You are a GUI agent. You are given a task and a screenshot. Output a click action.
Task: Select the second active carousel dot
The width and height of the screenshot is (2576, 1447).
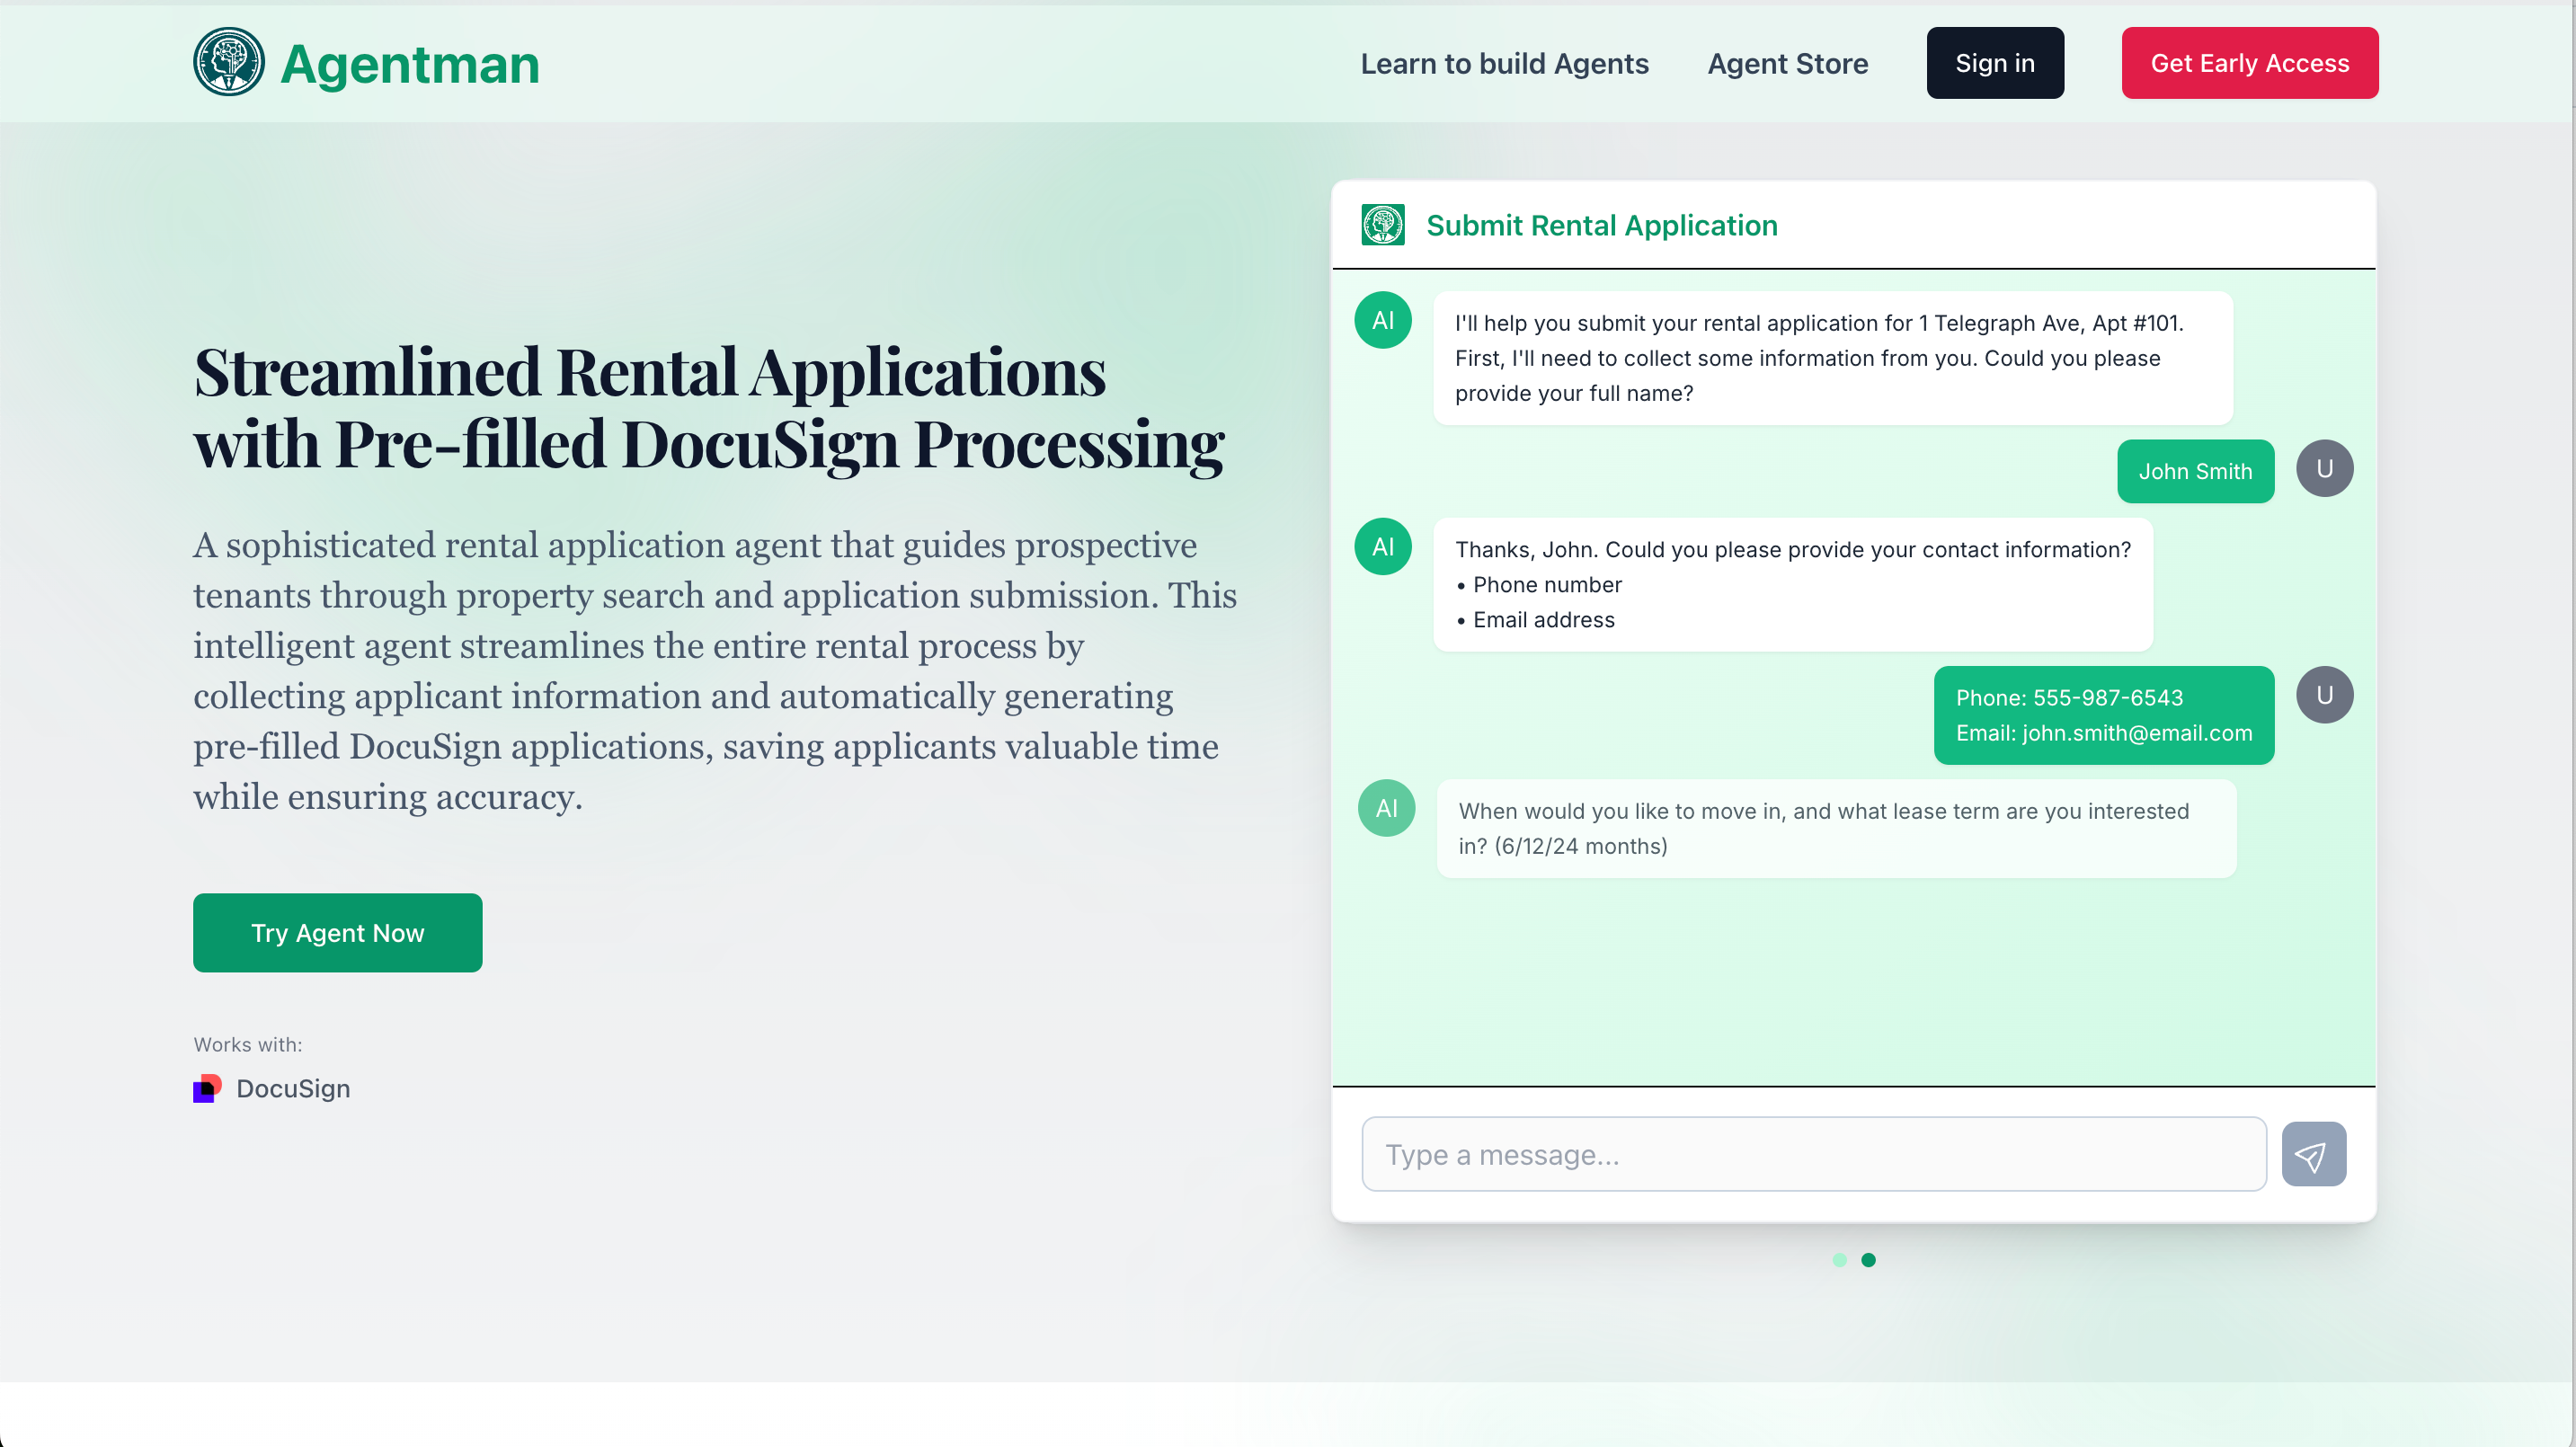pyautogui.click(x=1868, y=1260)
